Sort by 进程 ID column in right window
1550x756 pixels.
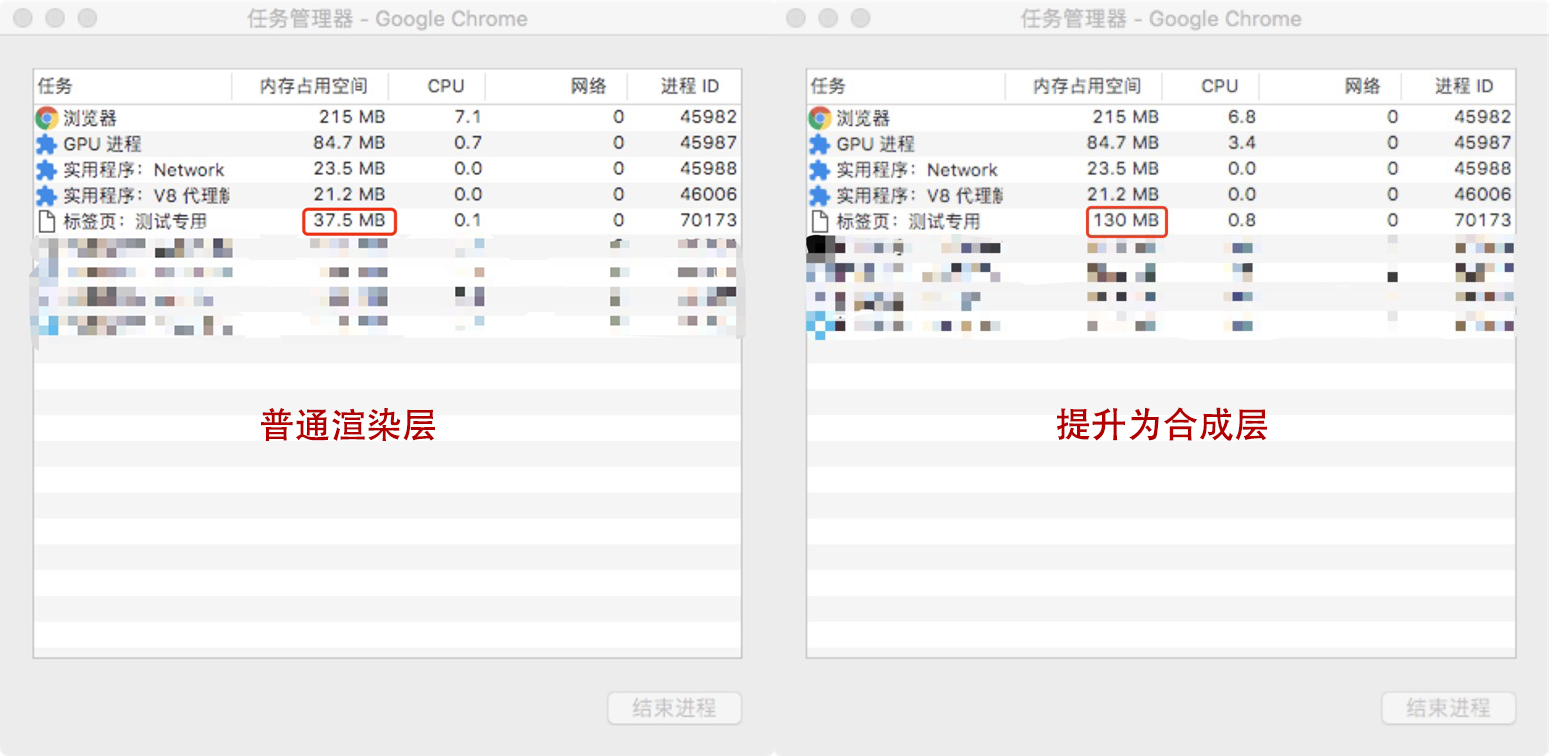click(1459, 86)
